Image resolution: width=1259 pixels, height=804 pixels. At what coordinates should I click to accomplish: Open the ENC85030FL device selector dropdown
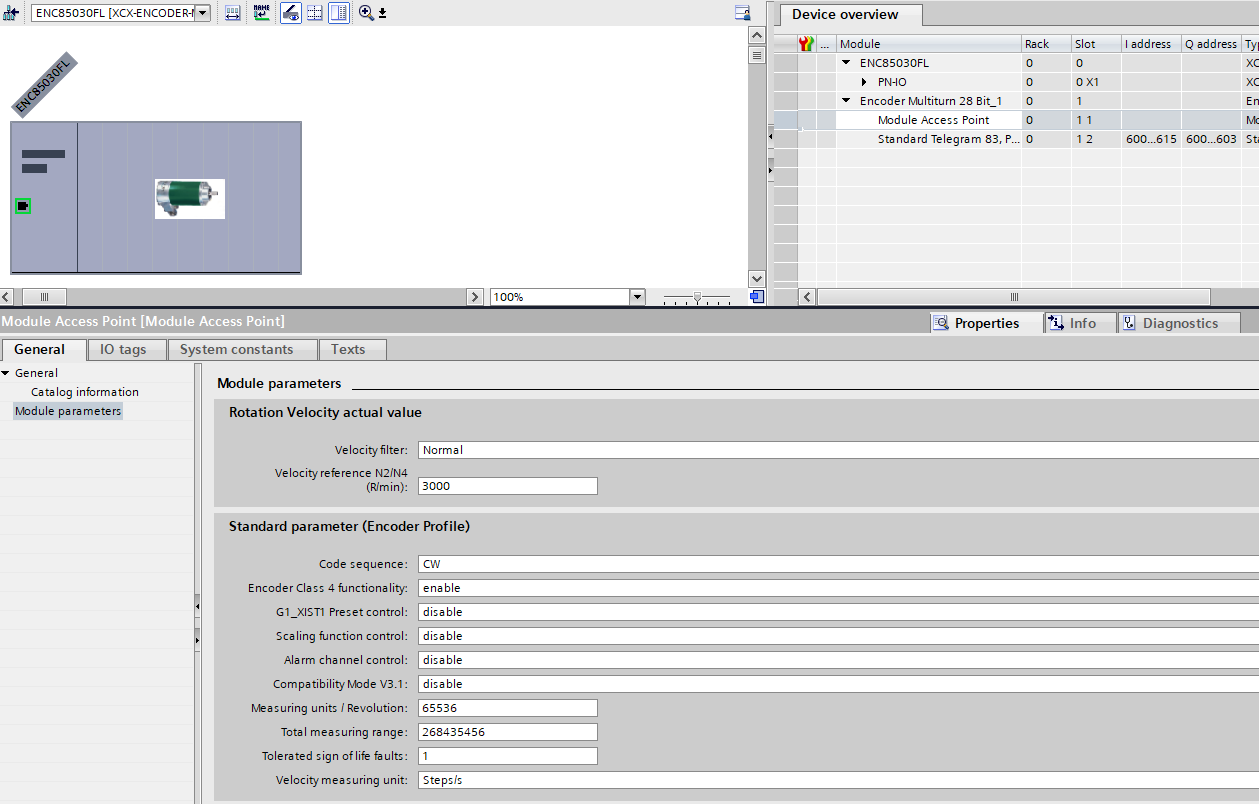tap(202, 13)
